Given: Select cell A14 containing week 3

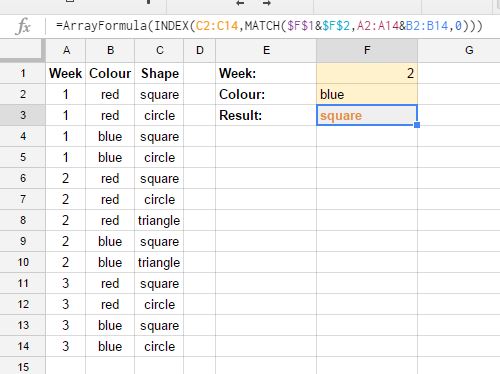Looking at the screenshot, I should pos(66,346).
